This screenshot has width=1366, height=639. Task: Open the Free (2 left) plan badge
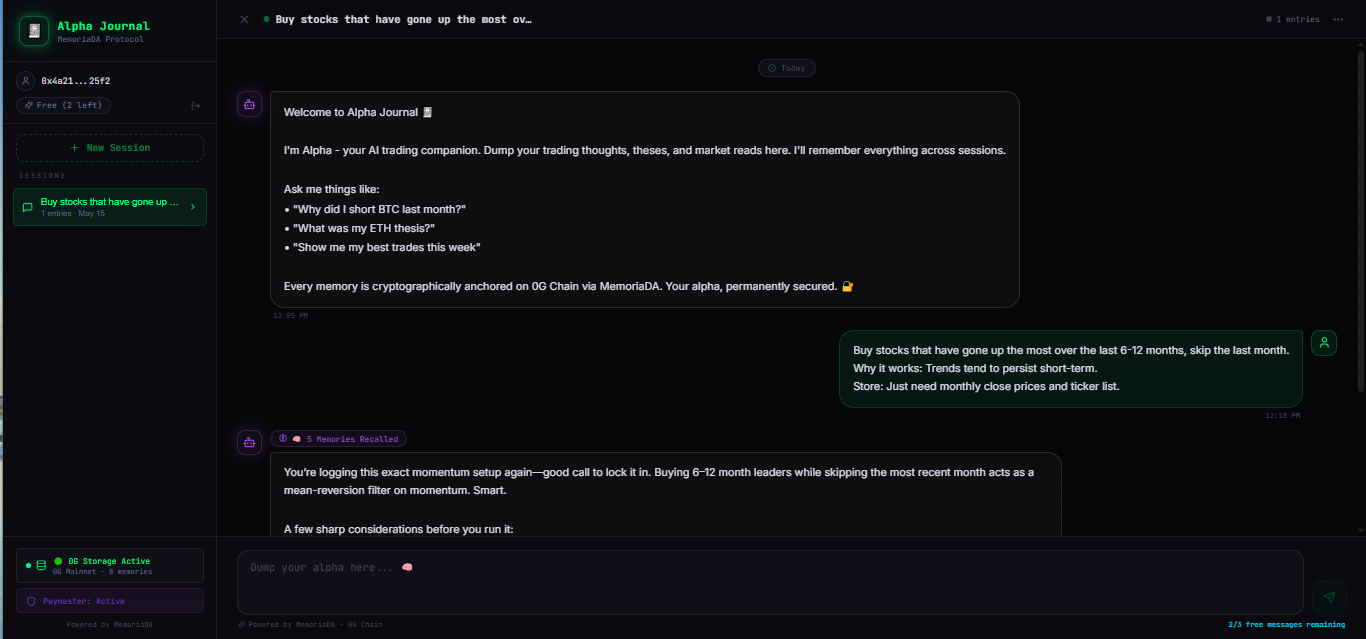tap(63, 105)
